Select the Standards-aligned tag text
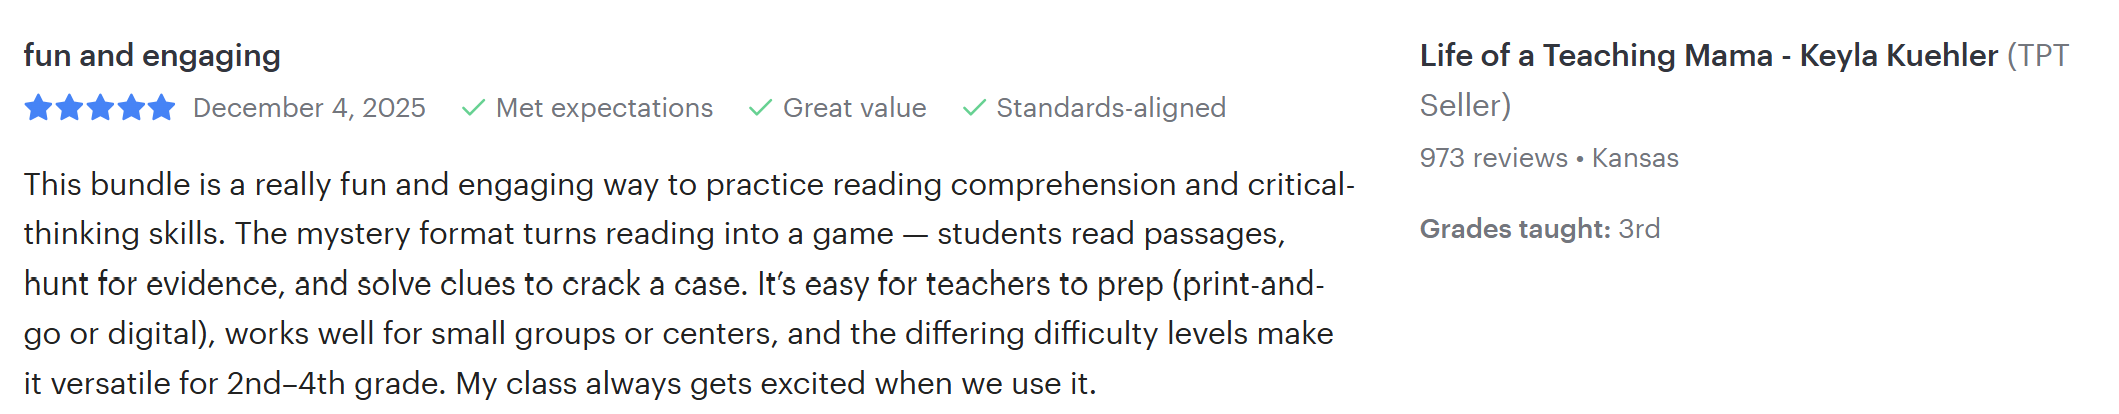Image resolution: width=2119 pixels, height=414 pixels. [1111, 108]
